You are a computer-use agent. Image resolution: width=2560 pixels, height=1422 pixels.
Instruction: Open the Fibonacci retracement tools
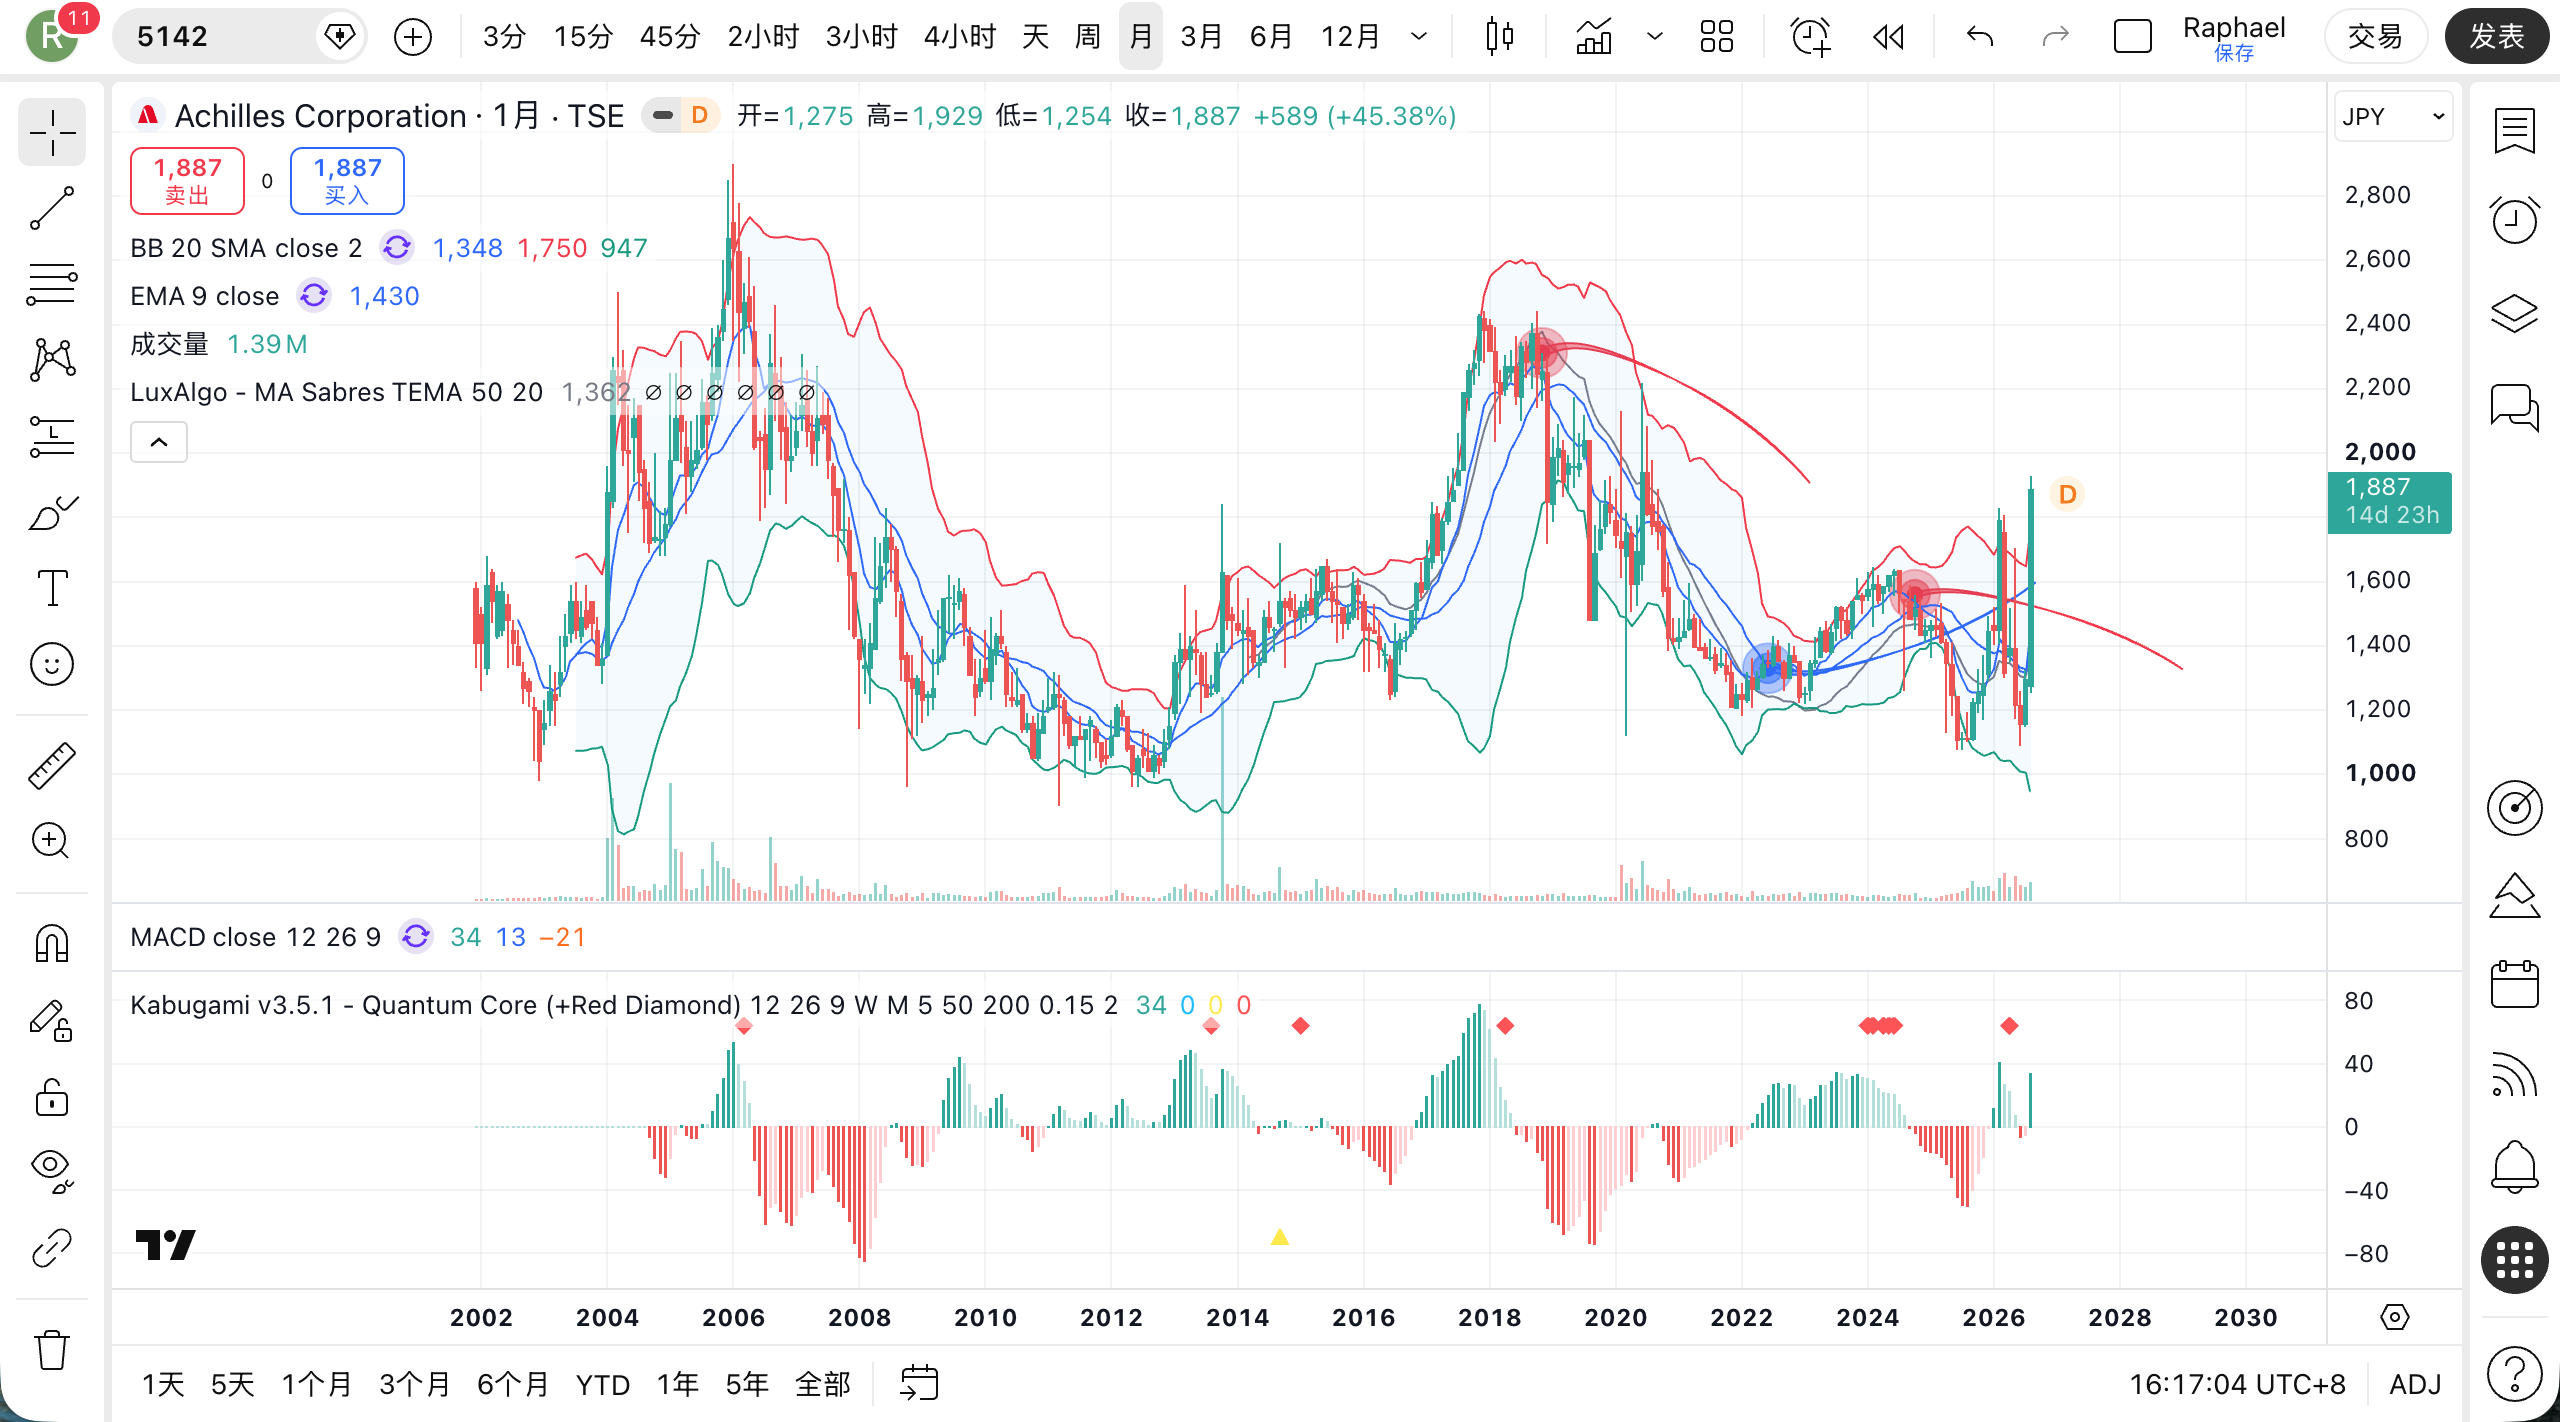(x=52, y=284)
